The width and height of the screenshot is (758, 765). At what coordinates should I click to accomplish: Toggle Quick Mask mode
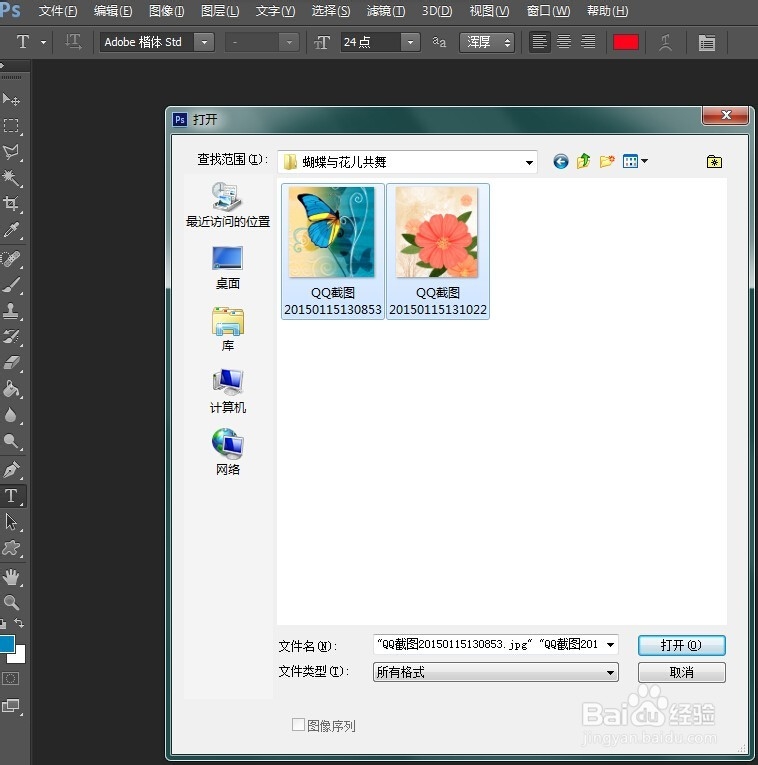click(11, 679)
